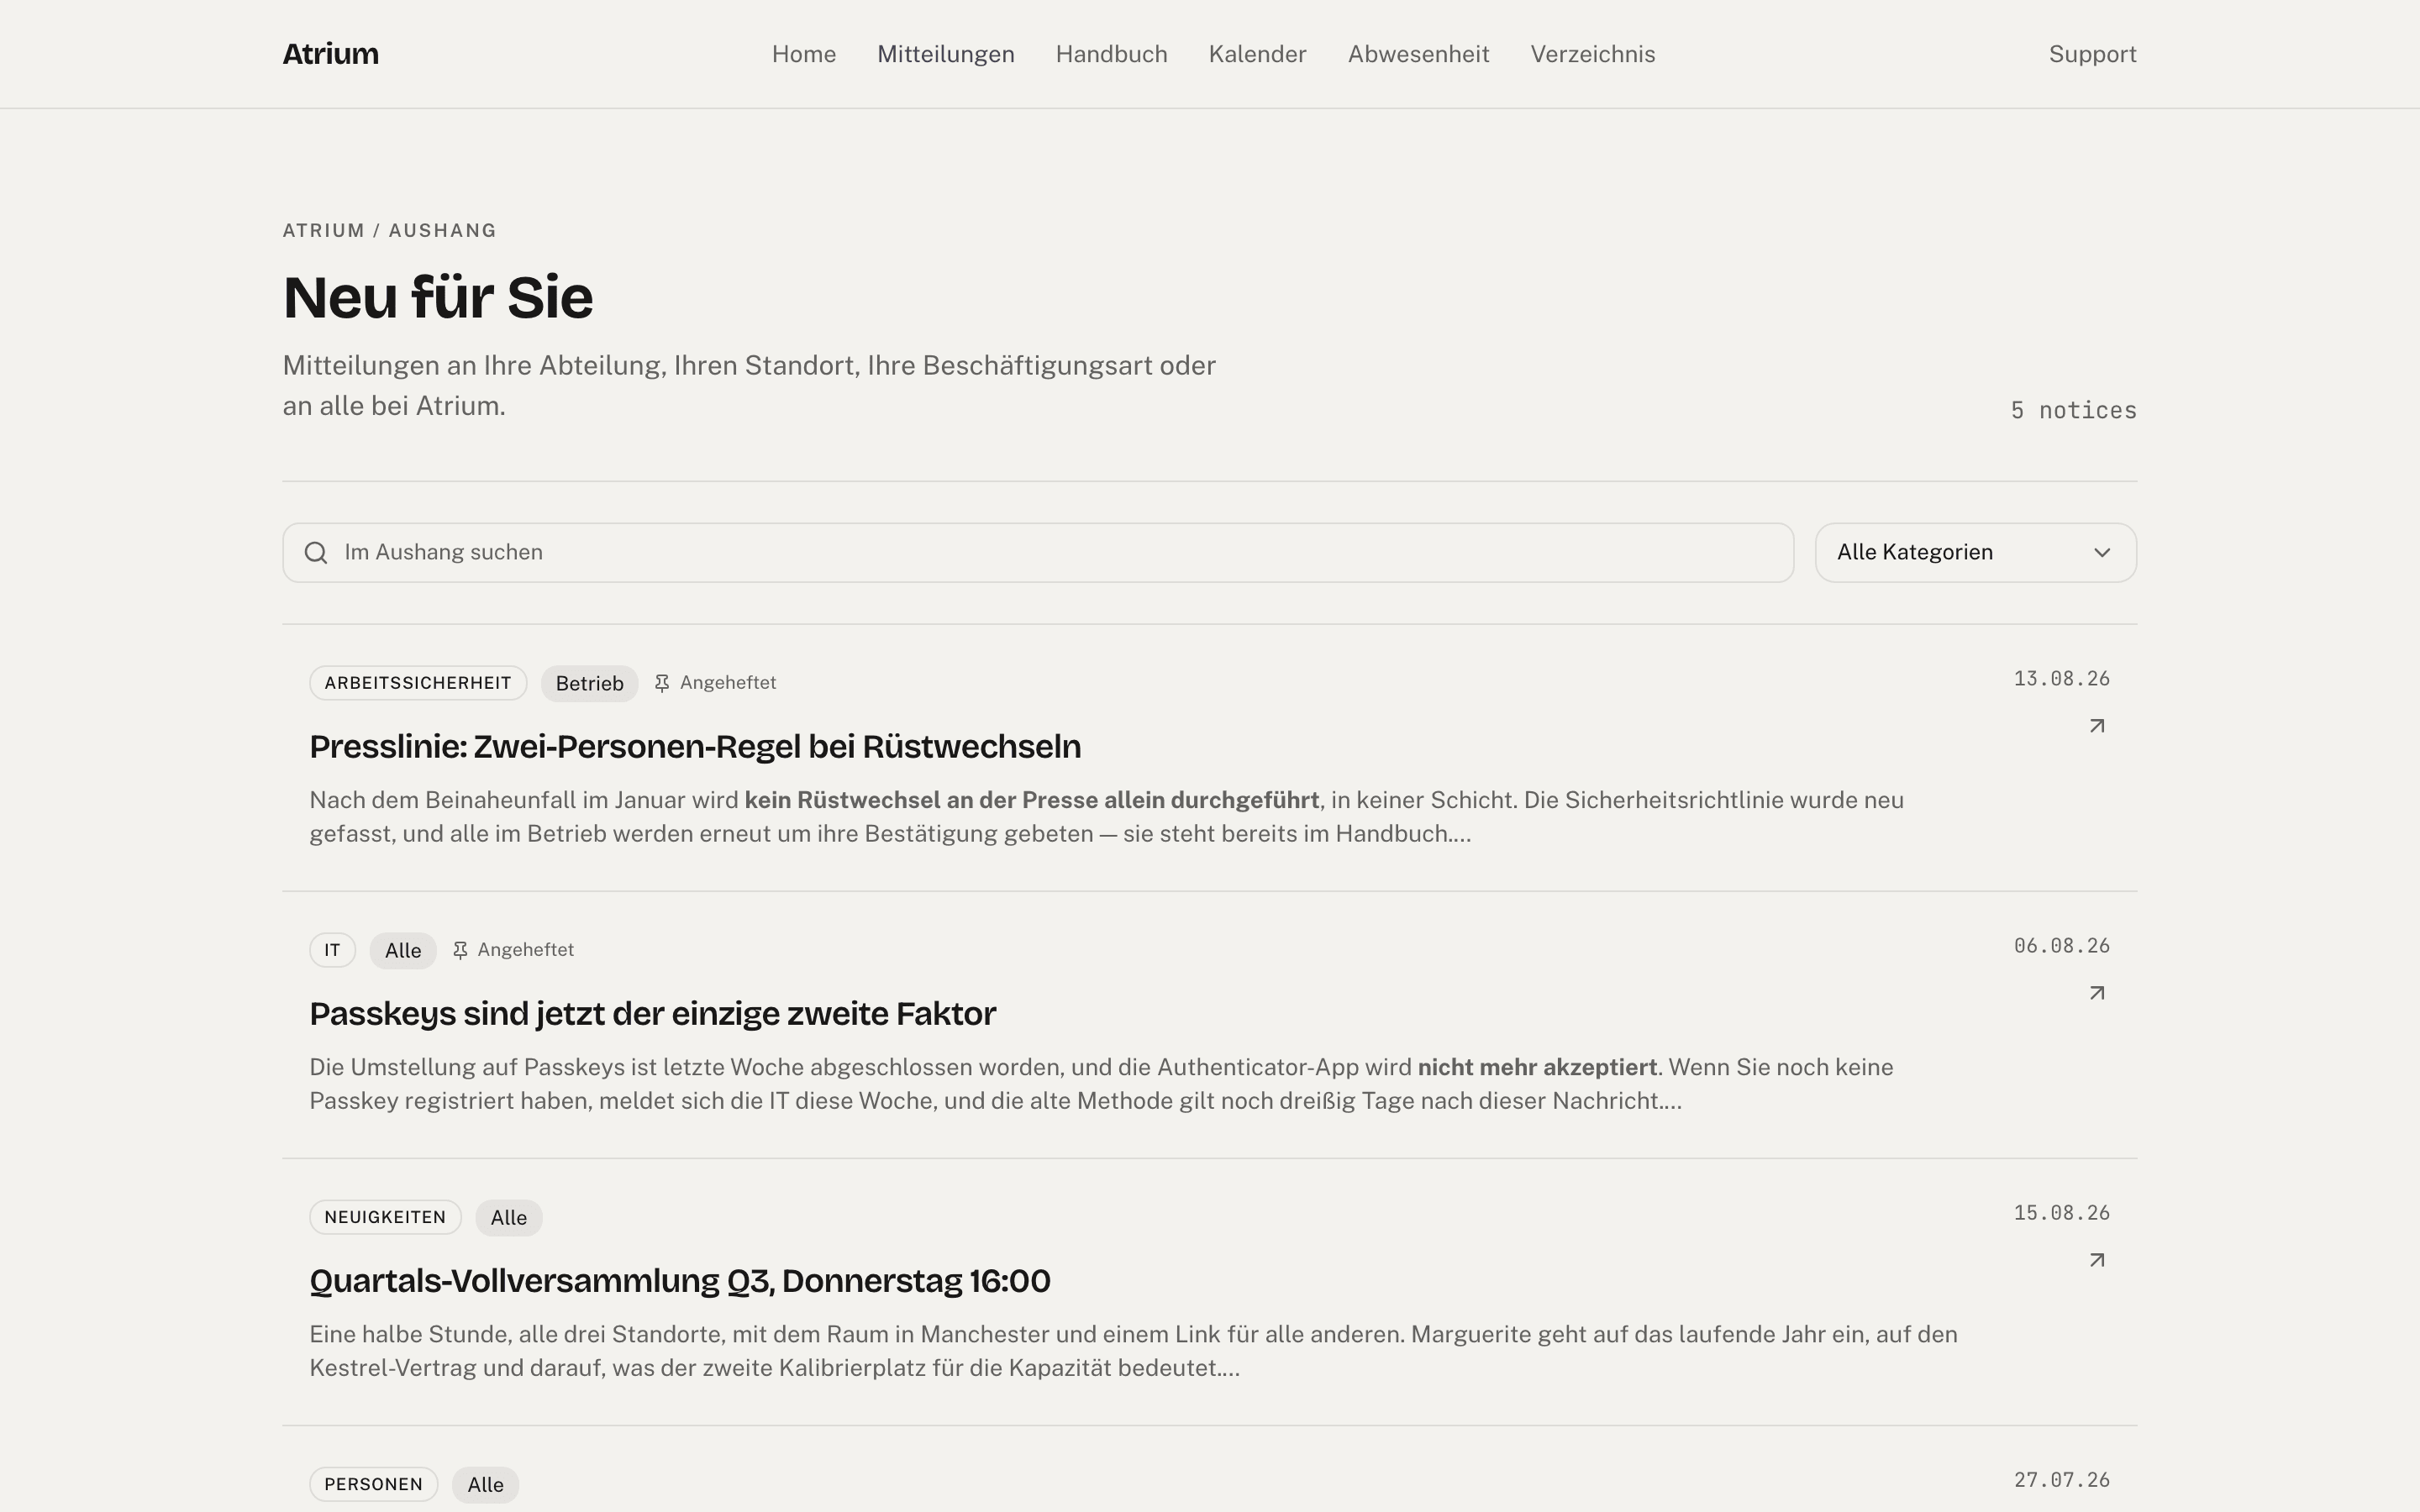This screenshot has width=2420, height=1512.
Task: Open the Abwesenheit section
Action: (x=1418, y=54)
